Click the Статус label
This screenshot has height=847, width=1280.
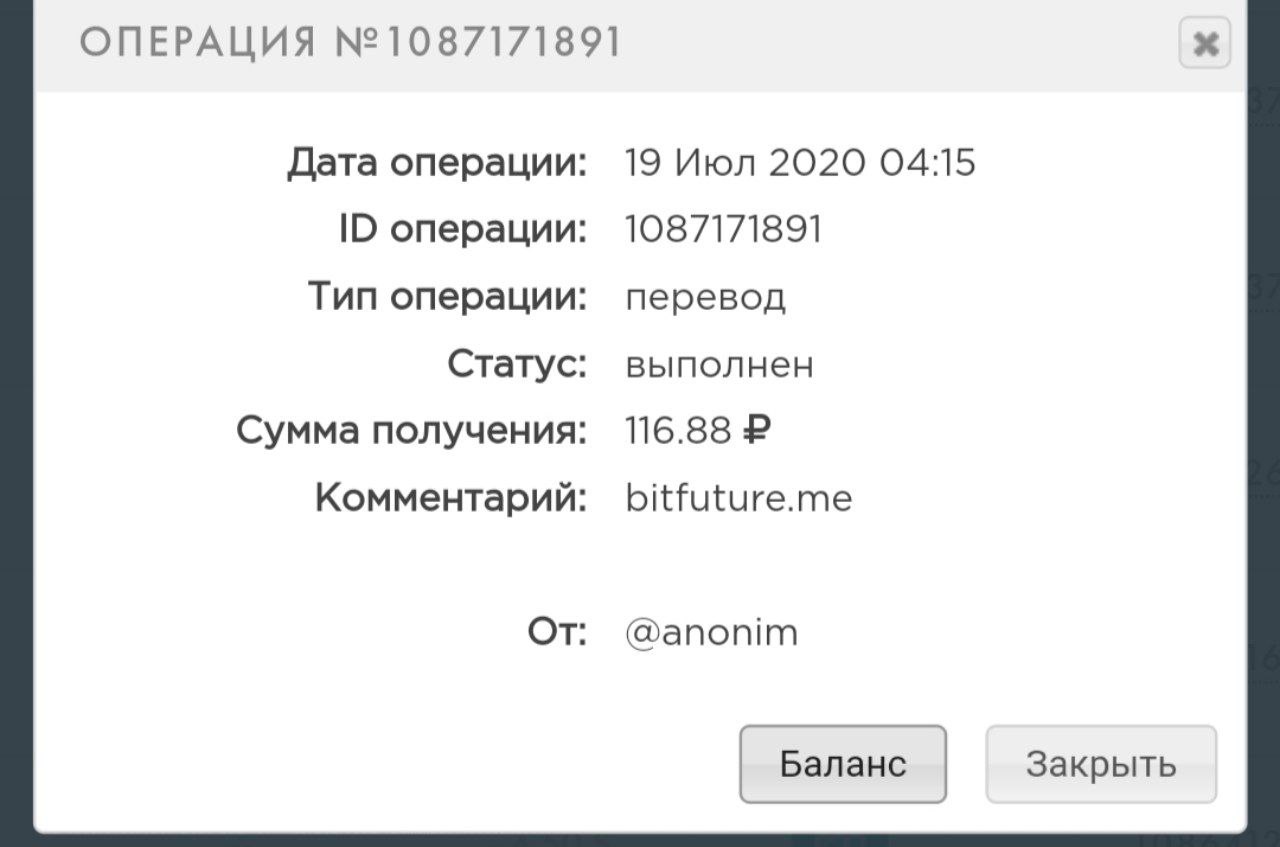click(516, 364)
